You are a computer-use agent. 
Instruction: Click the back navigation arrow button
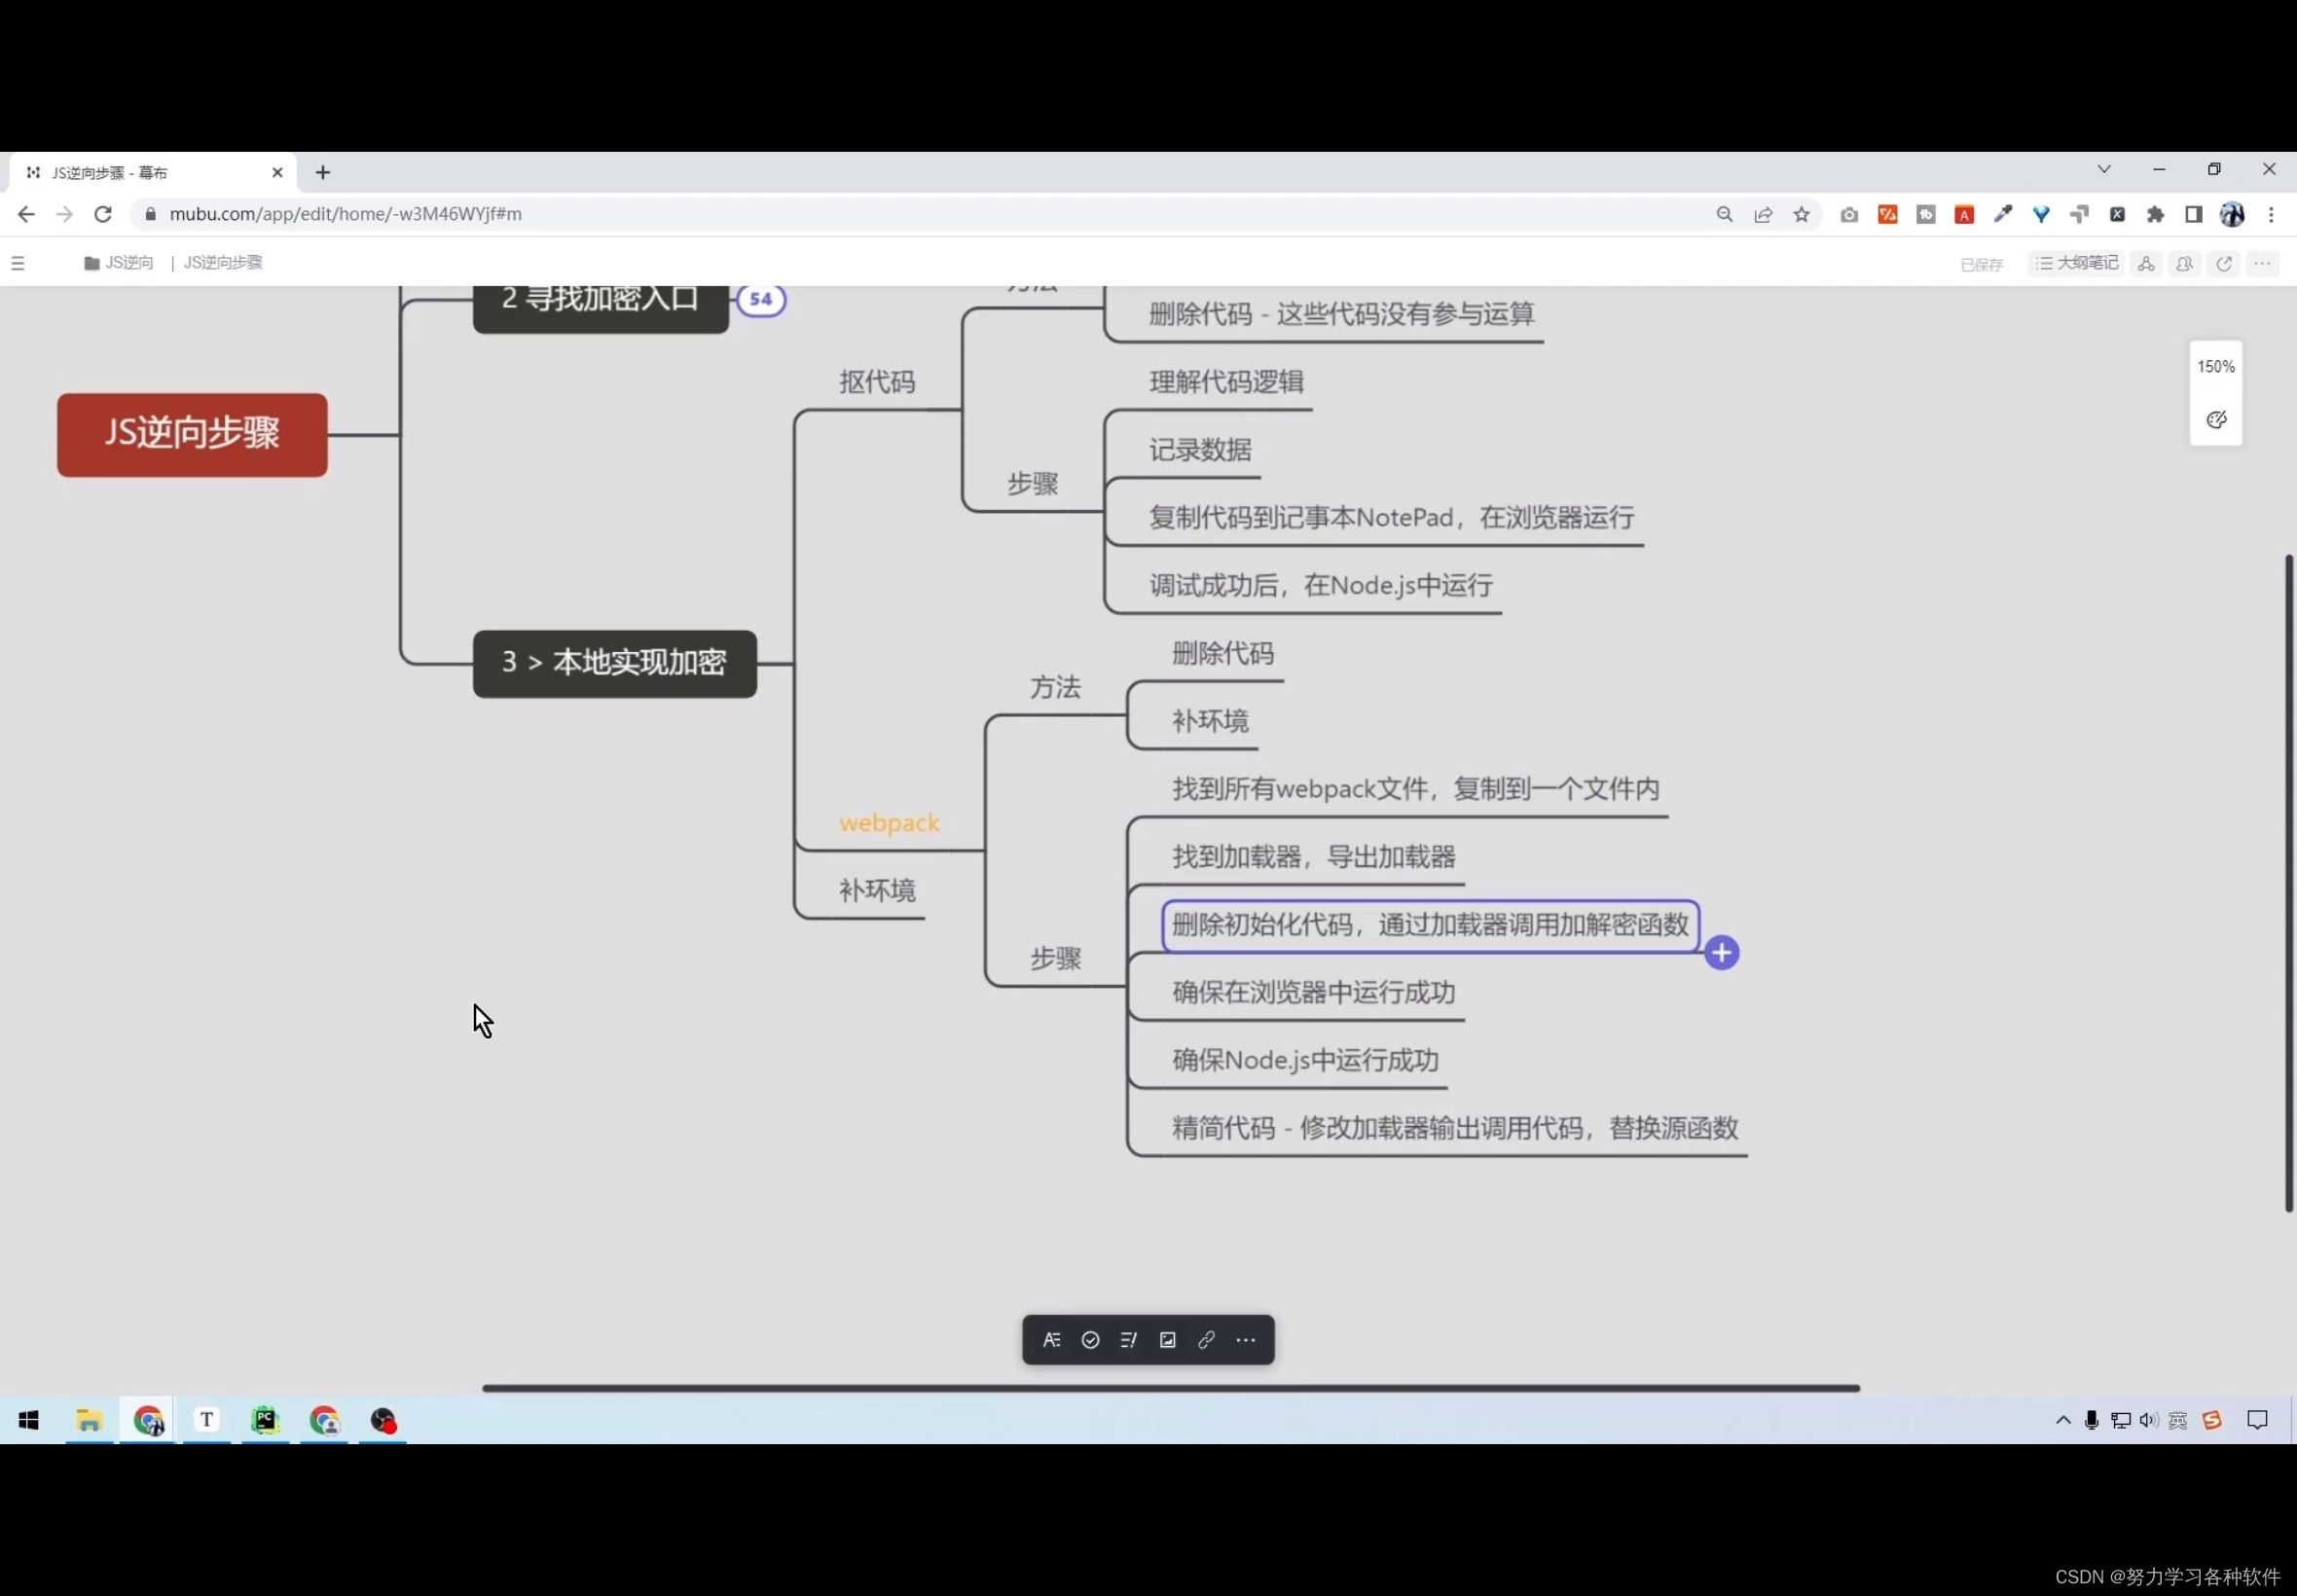click(24, 213)
